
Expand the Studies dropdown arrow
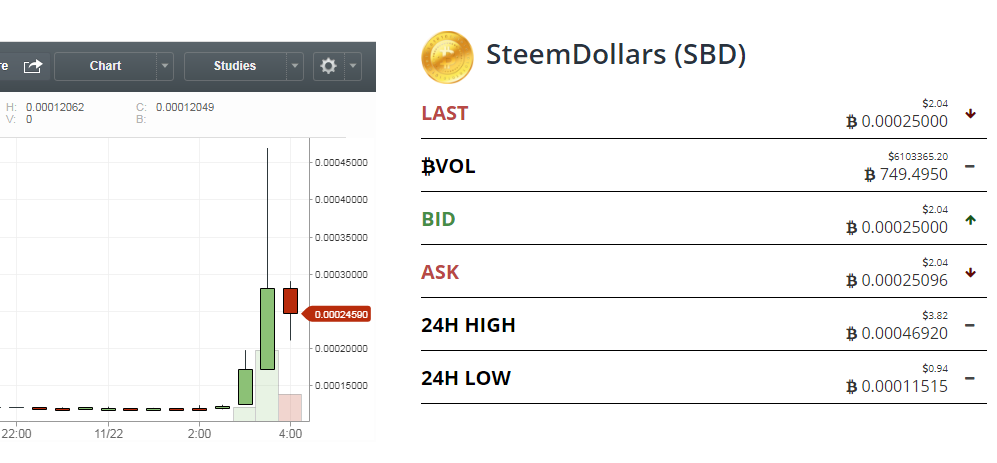point(295,66)
